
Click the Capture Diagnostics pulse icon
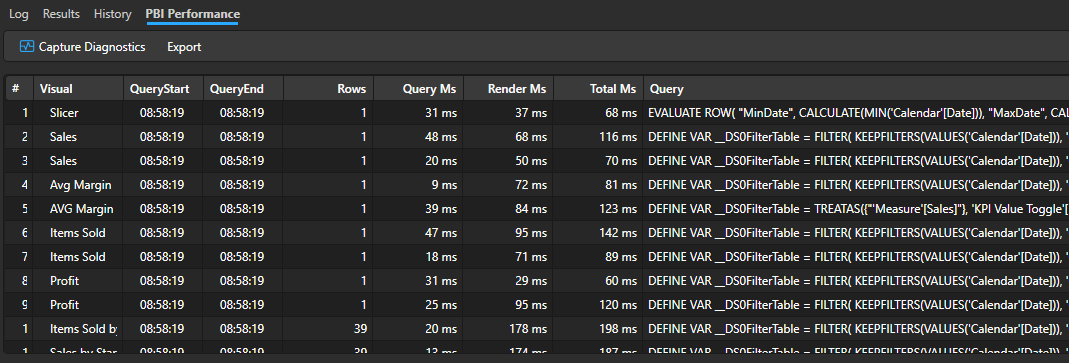[27, 46]
